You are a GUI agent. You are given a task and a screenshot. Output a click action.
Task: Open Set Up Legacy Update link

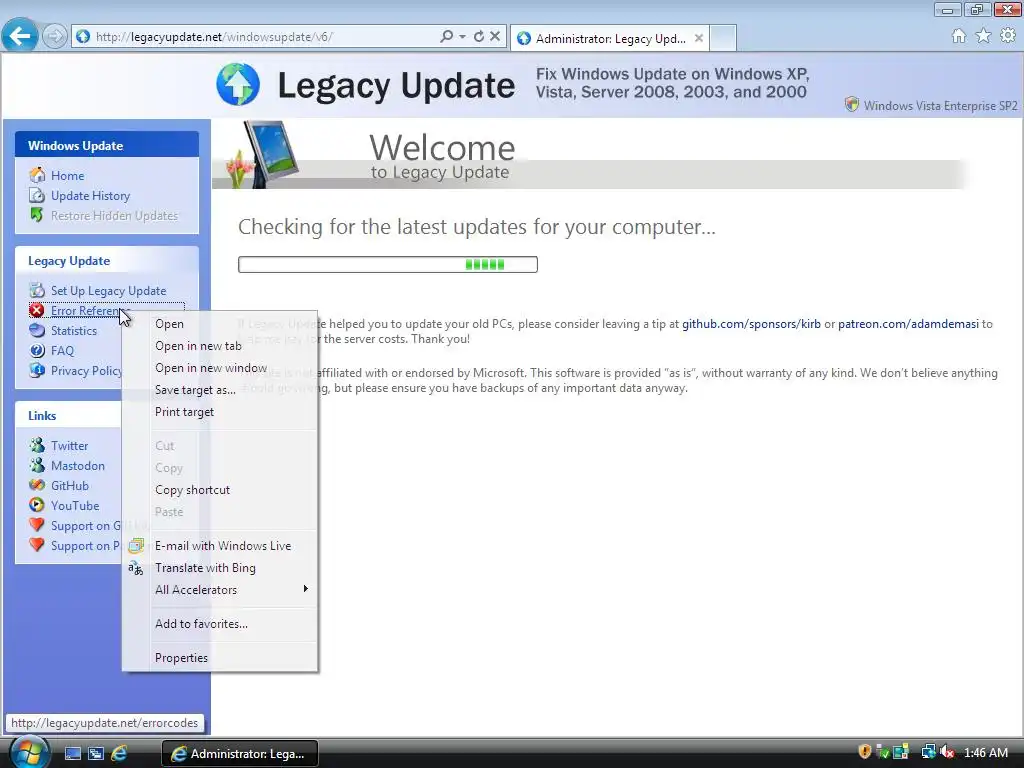[x=108, y=291]
